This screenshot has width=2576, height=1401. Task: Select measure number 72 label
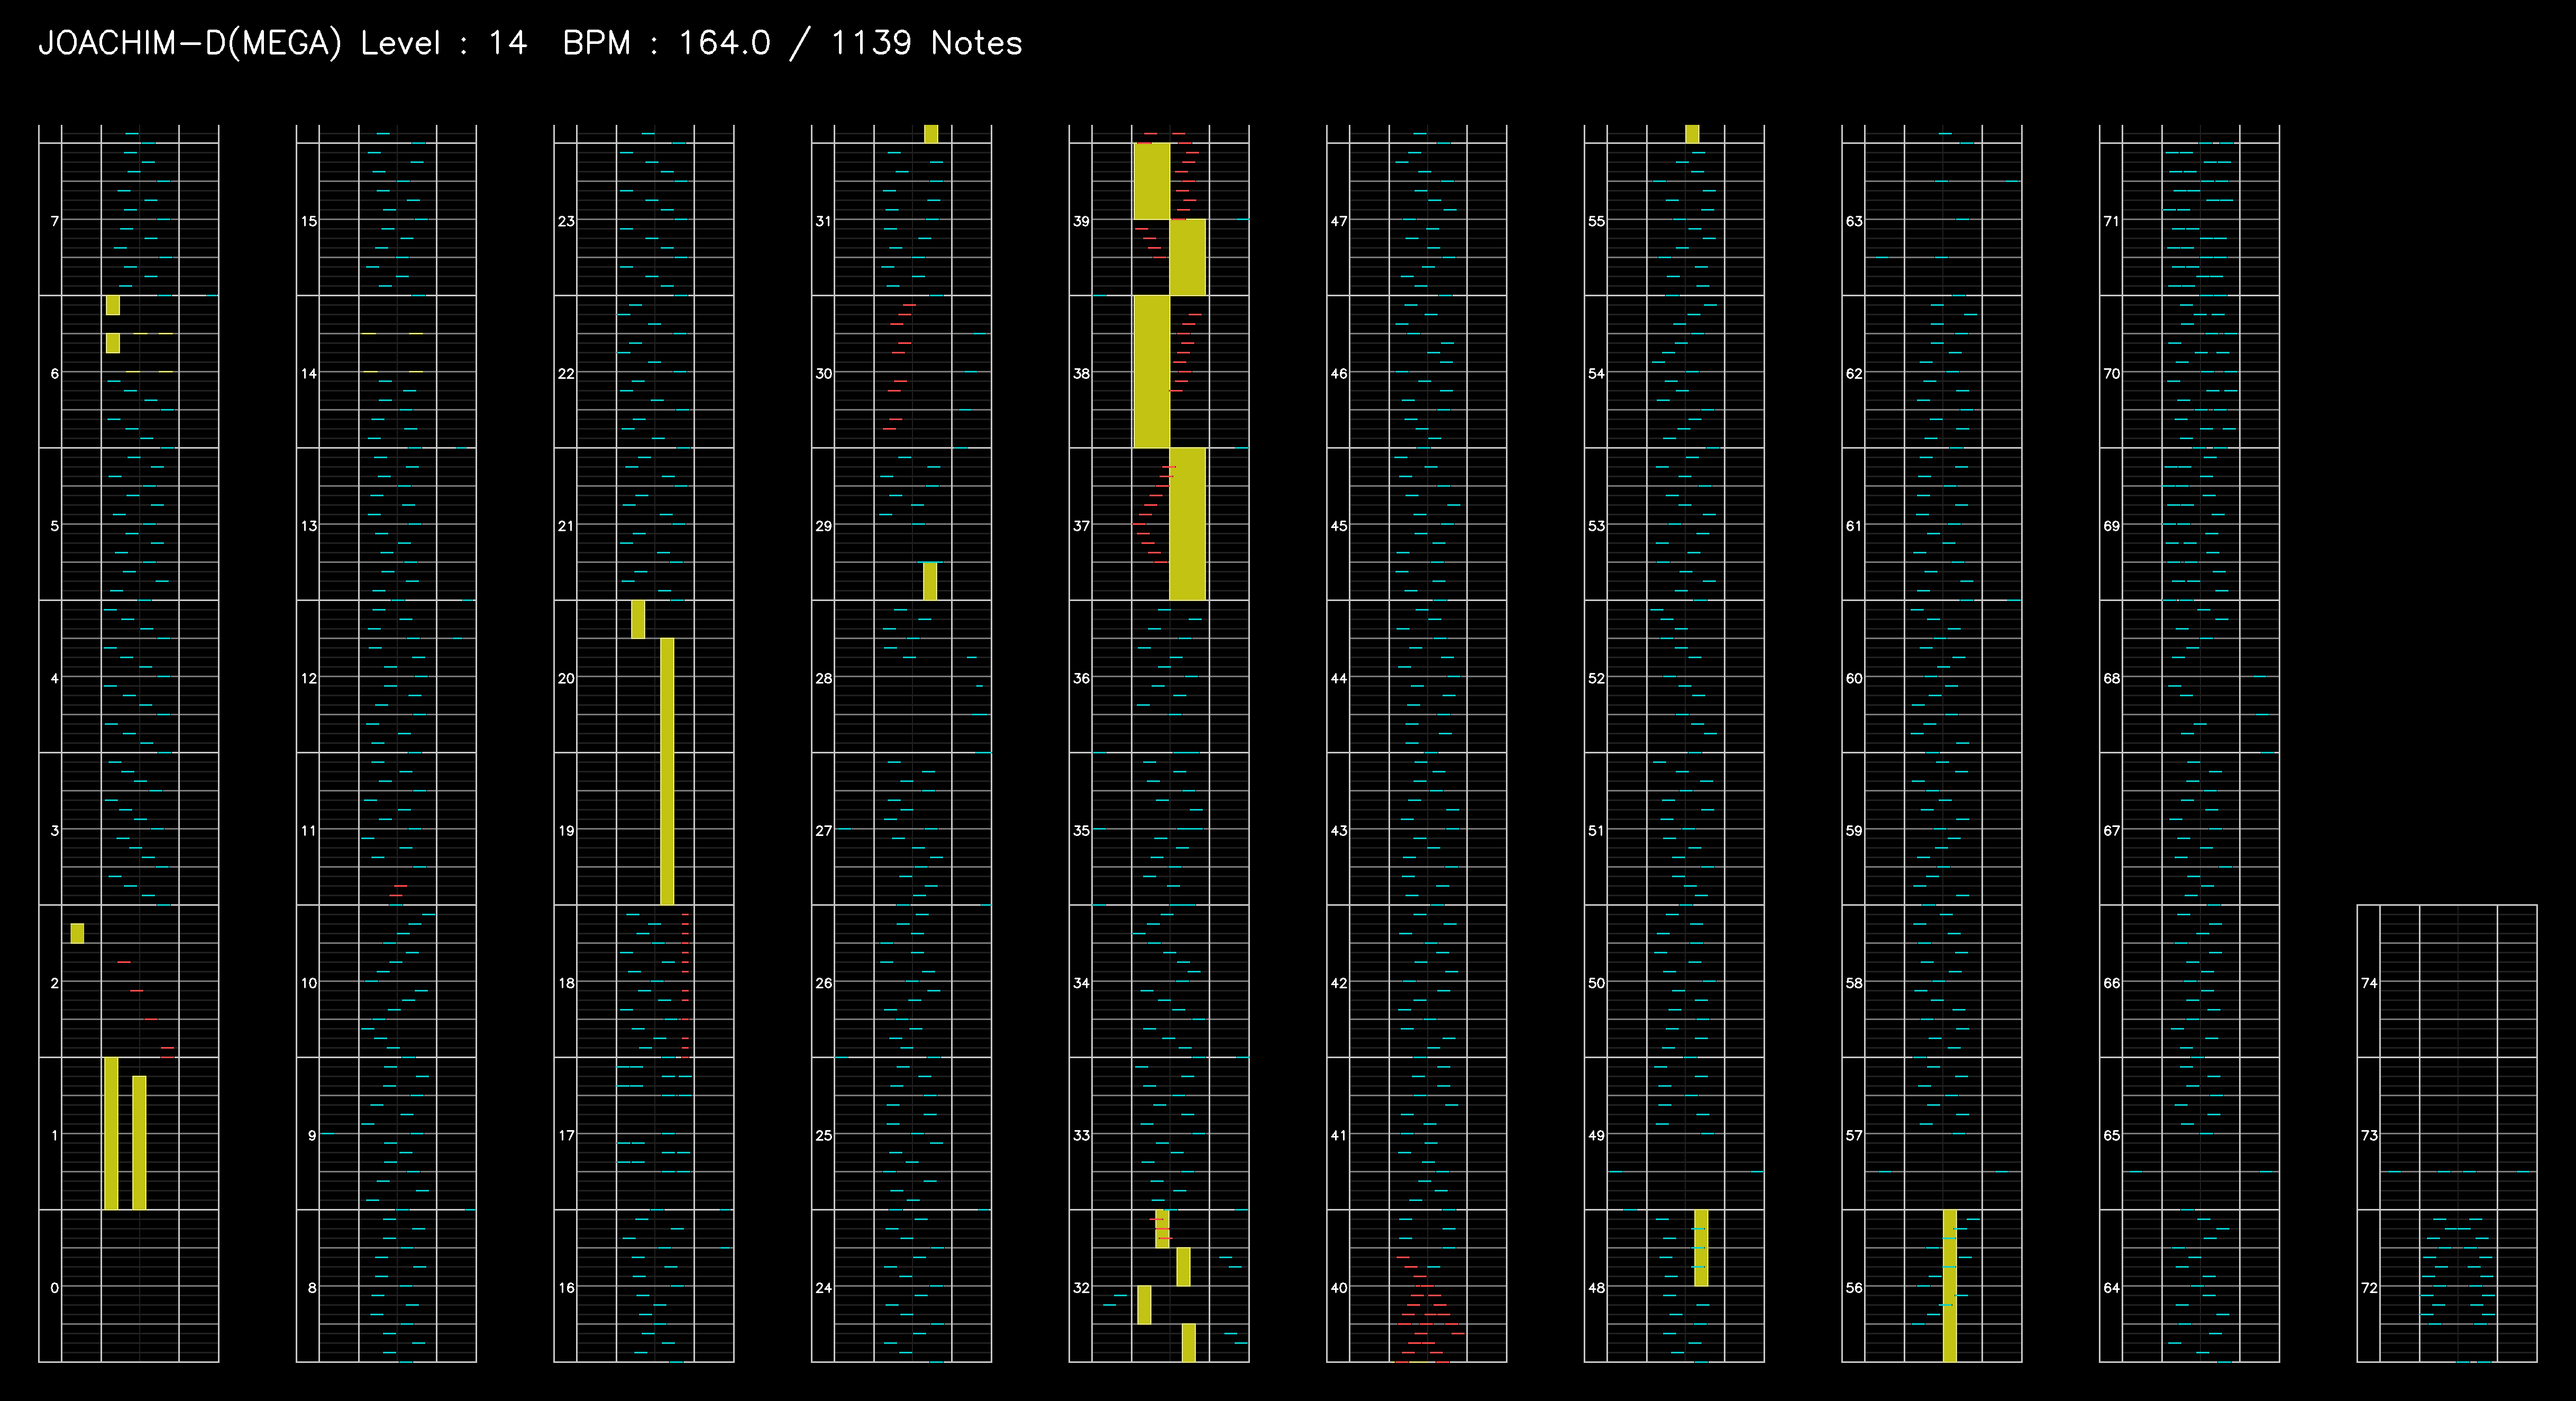tap(2369, 1287)
